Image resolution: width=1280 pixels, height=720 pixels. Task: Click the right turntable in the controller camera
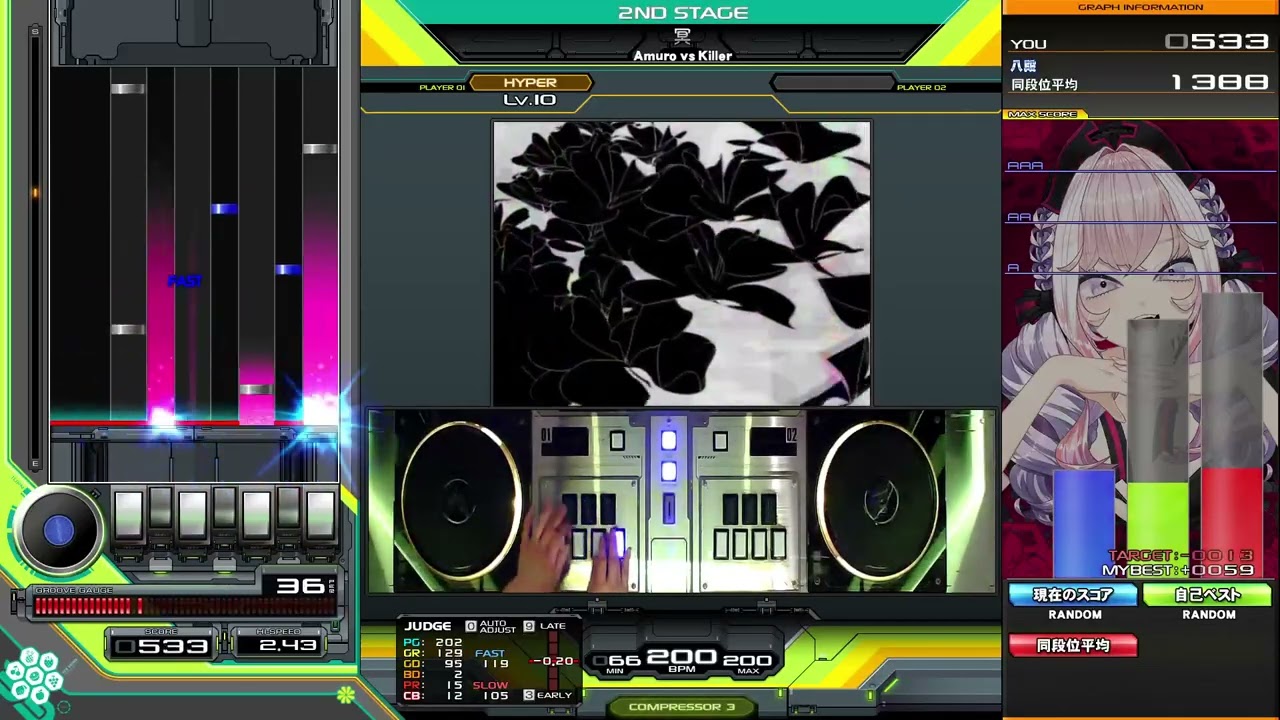tap(877, 500)
